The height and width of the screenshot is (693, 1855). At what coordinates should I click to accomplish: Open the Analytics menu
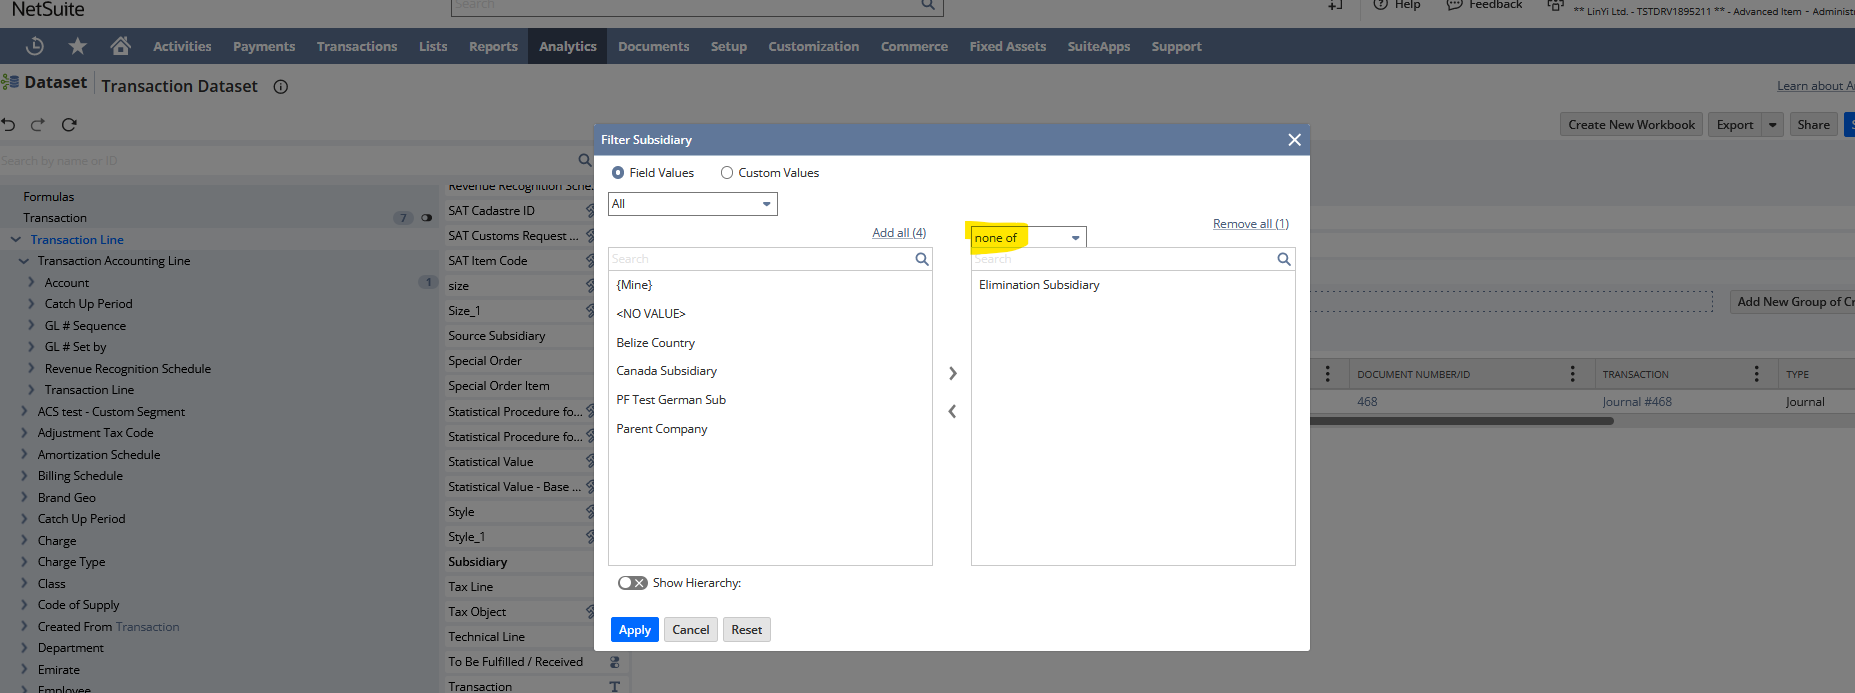(x=568, y=47)
